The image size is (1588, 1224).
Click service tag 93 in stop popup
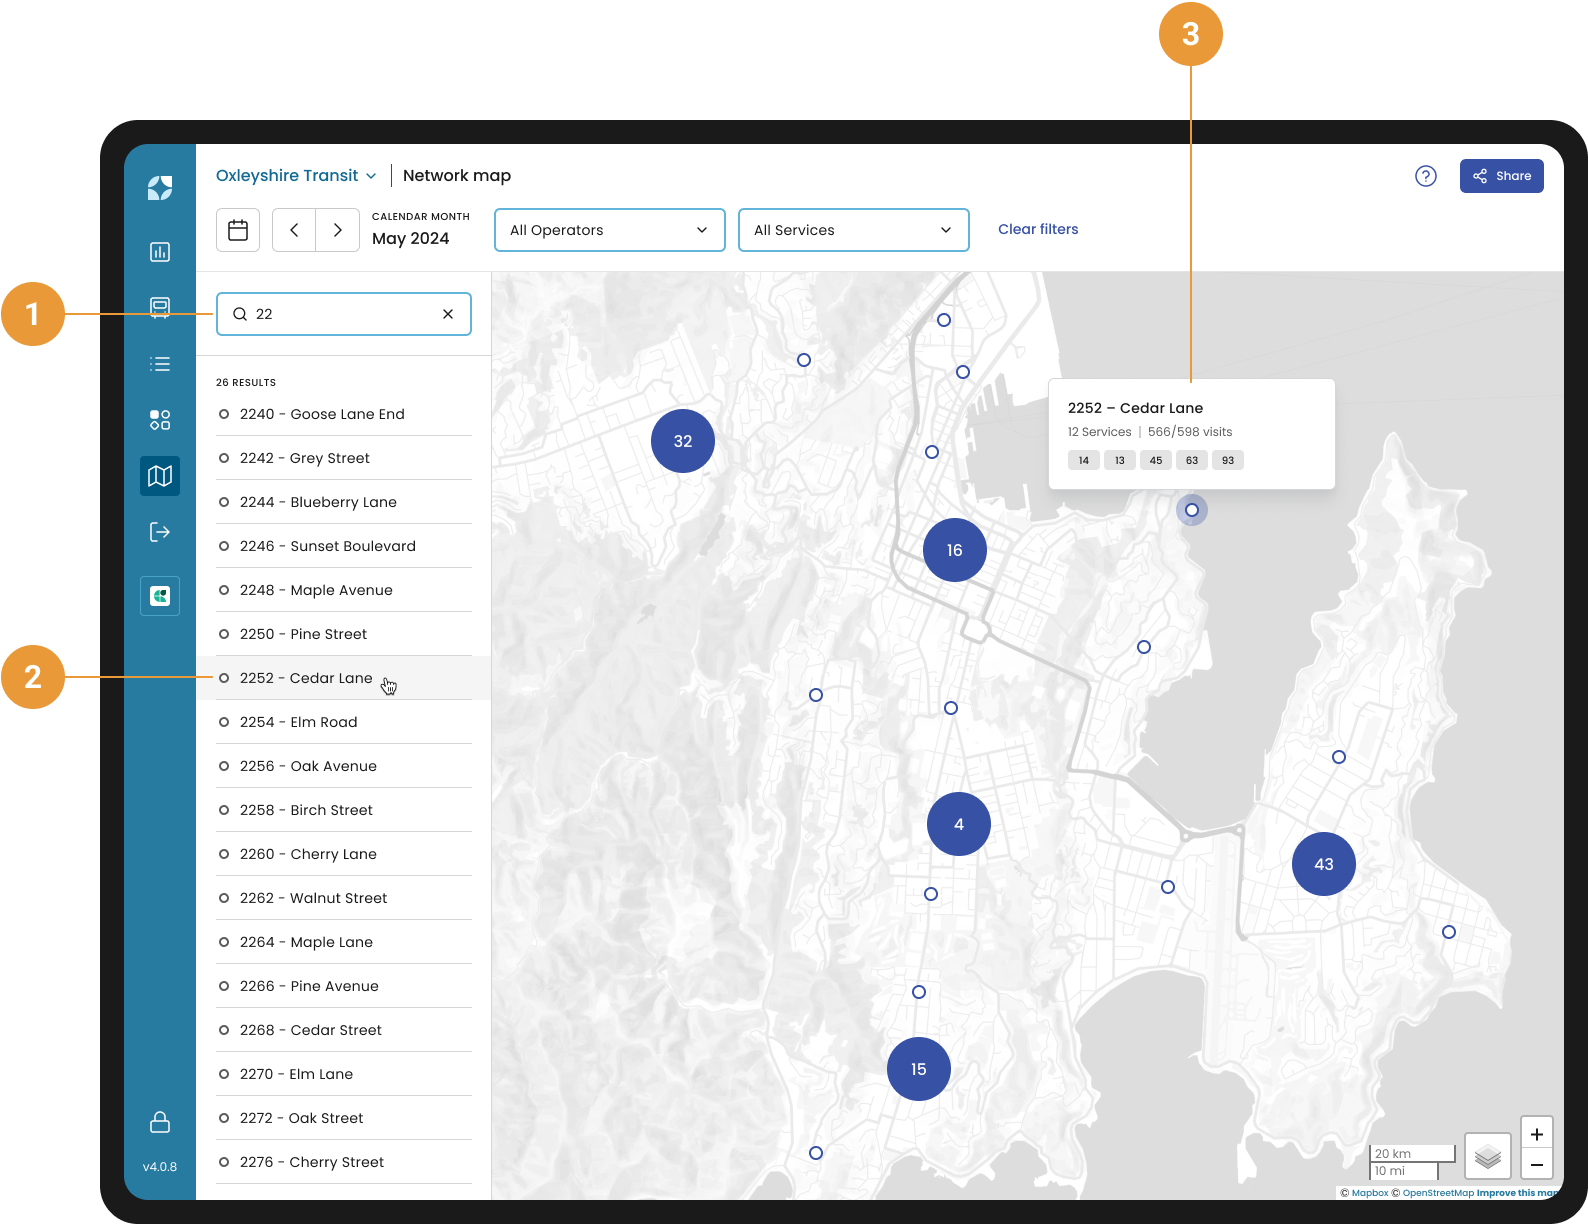(x=1228, y=460)
